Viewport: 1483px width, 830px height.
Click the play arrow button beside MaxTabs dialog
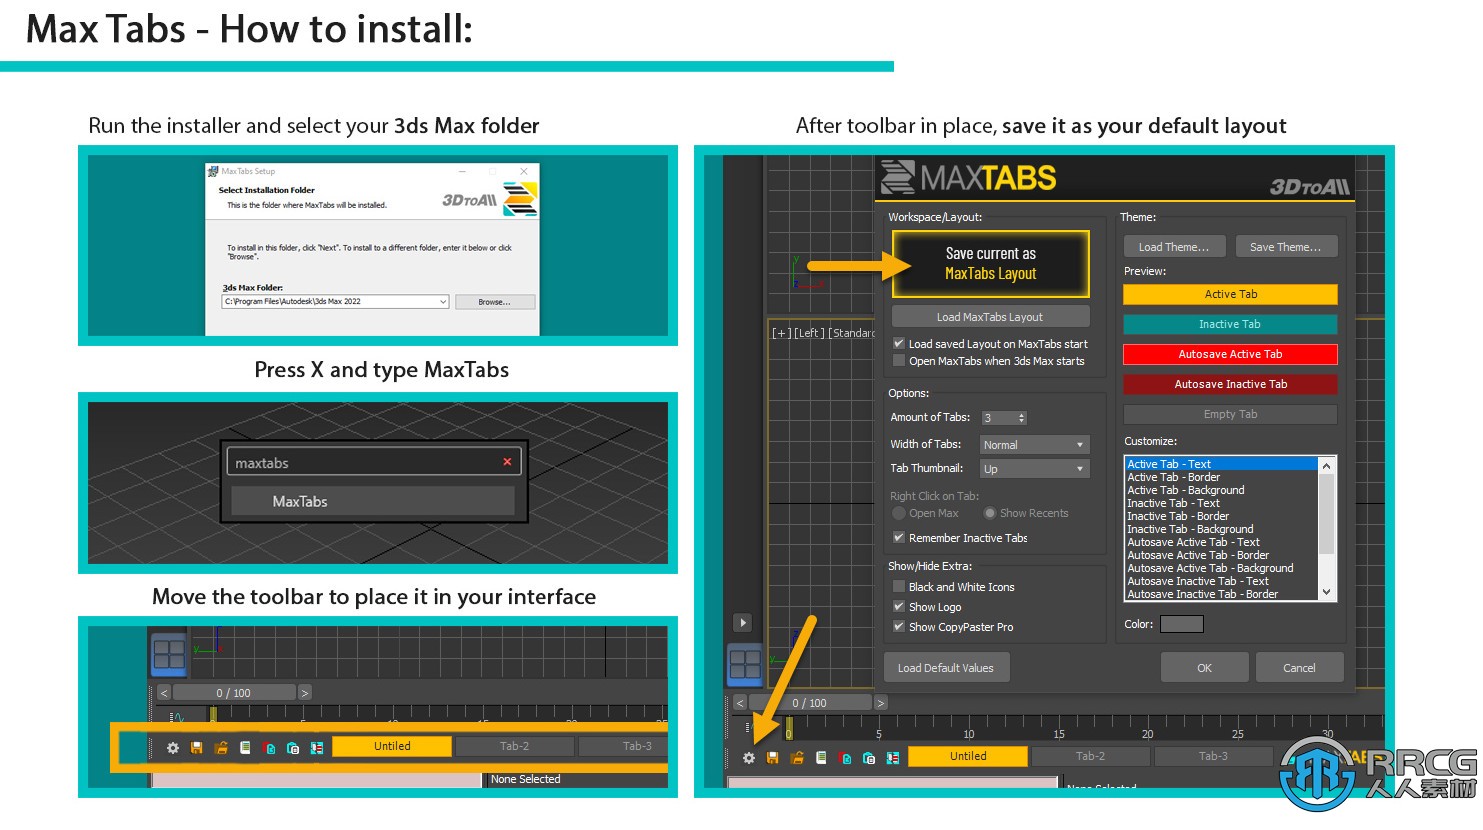coord(743,623)
